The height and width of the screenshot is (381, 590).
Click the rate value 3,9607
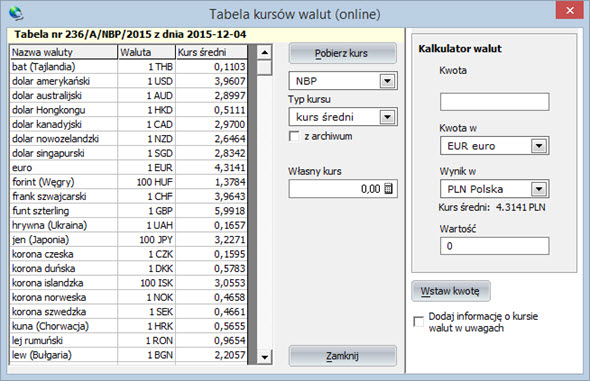pos(211,81)
